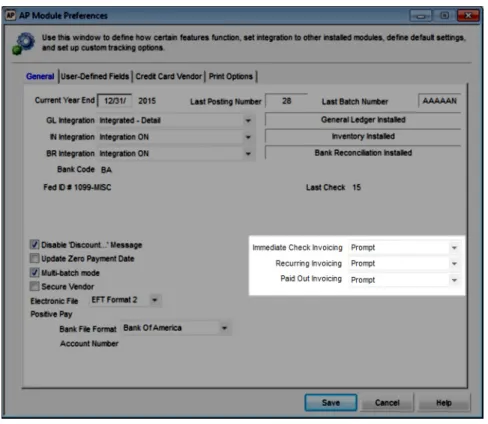
Task: Go to the Print Options tab
Action: (x=231, y=76)
